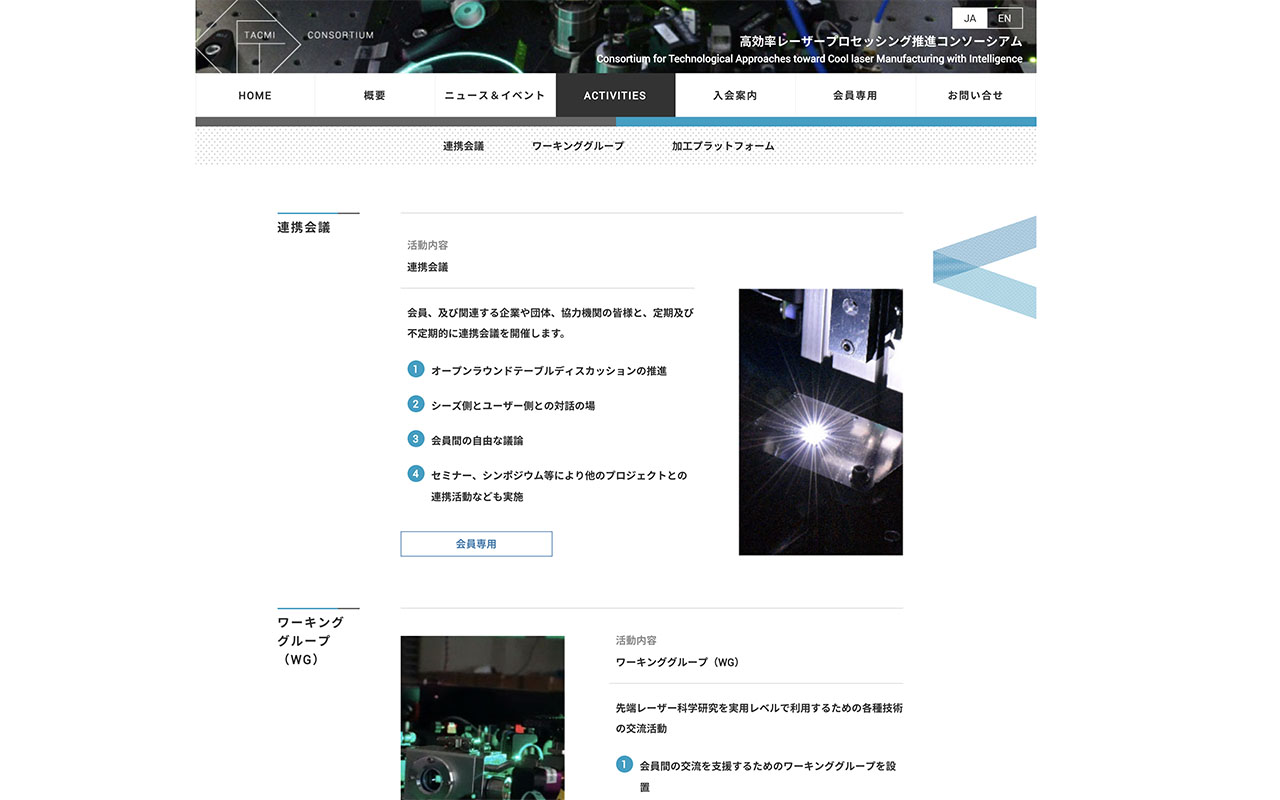
Task: Open the お問い合せ menu item
Action: 975,96
